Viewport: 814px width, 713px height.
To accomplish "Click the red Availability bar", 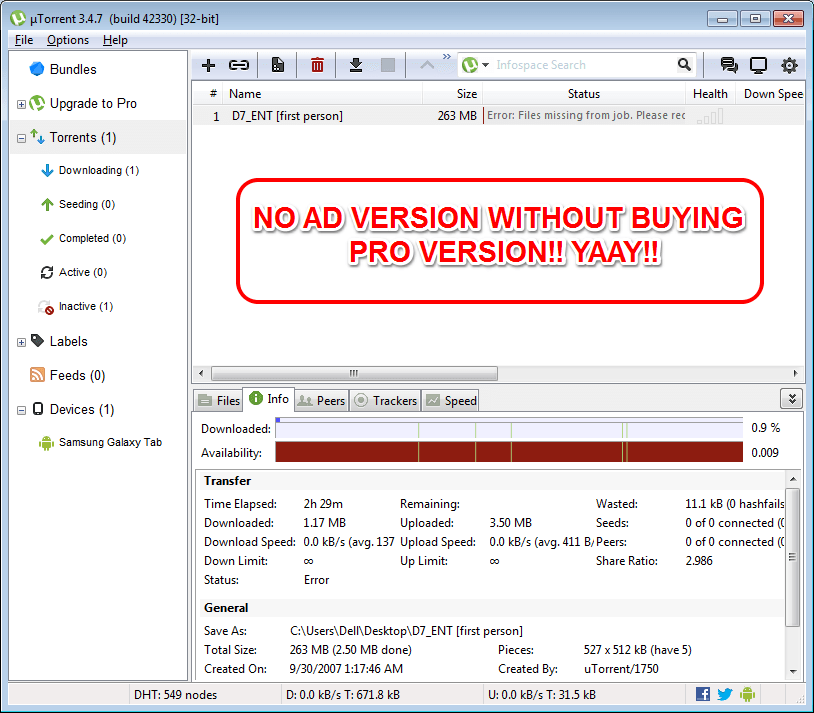I will (x=509, y=452).
